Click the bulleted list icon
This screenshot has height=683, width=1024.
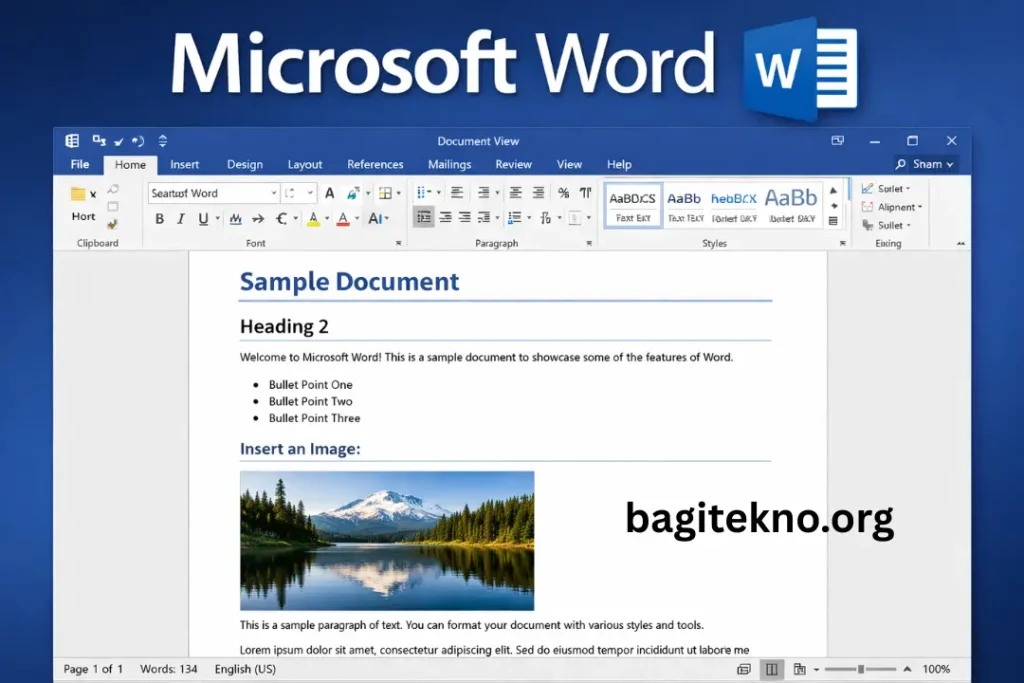(x=421, y=192)
